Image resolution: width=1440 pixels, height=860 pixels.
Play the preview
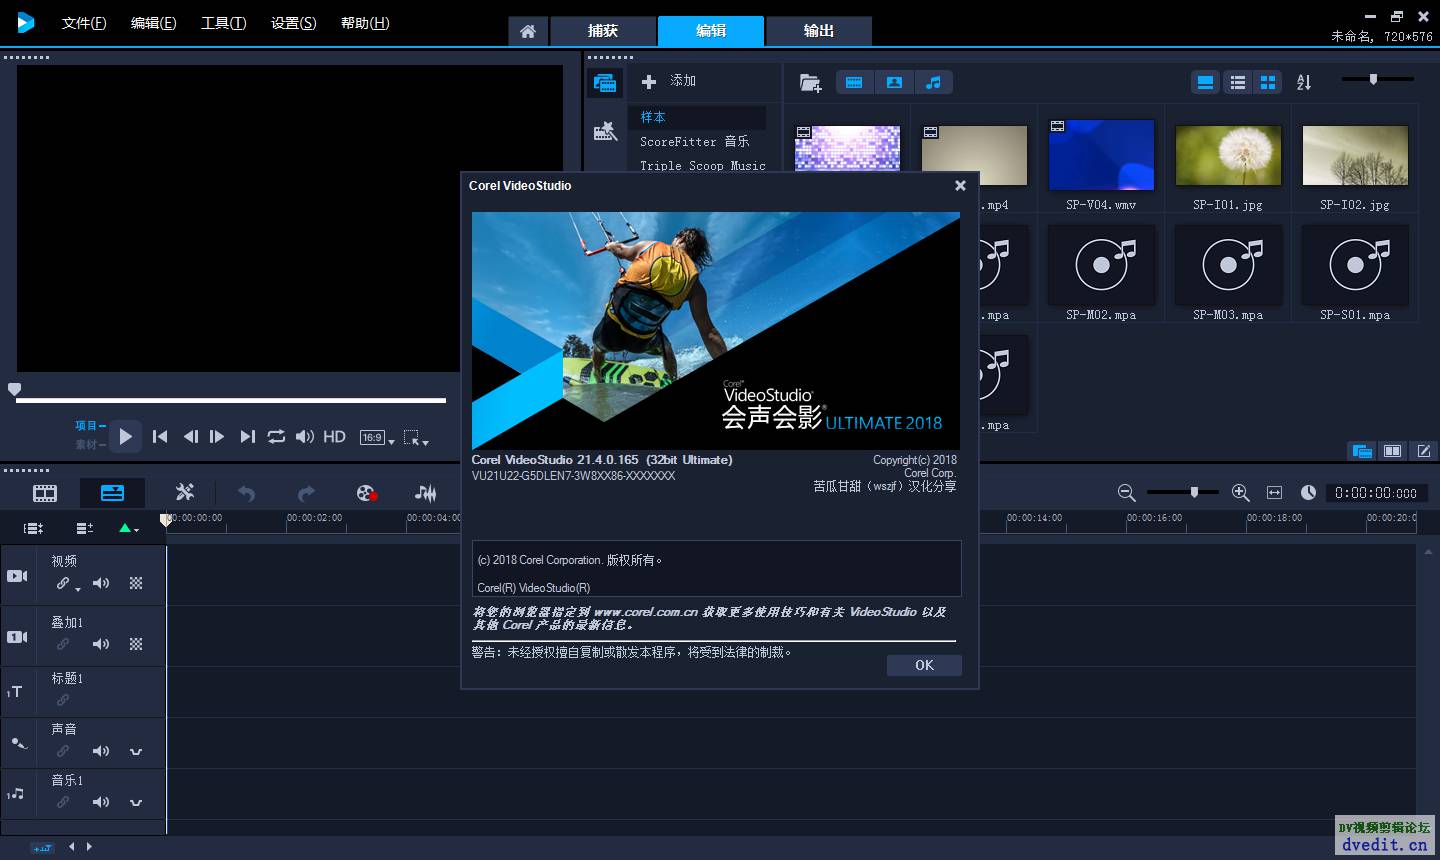pos(126,436)
